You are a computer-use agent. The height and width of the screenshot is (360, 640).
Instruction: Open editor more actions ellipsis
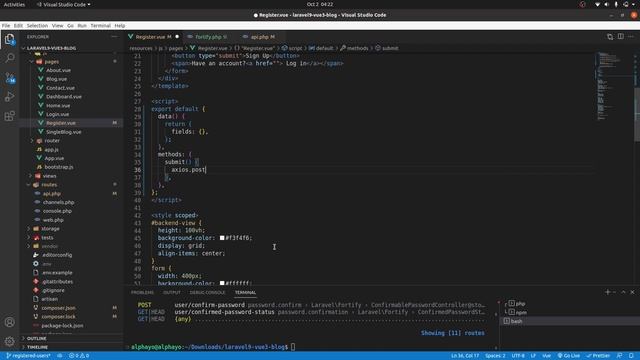[631, 37]
